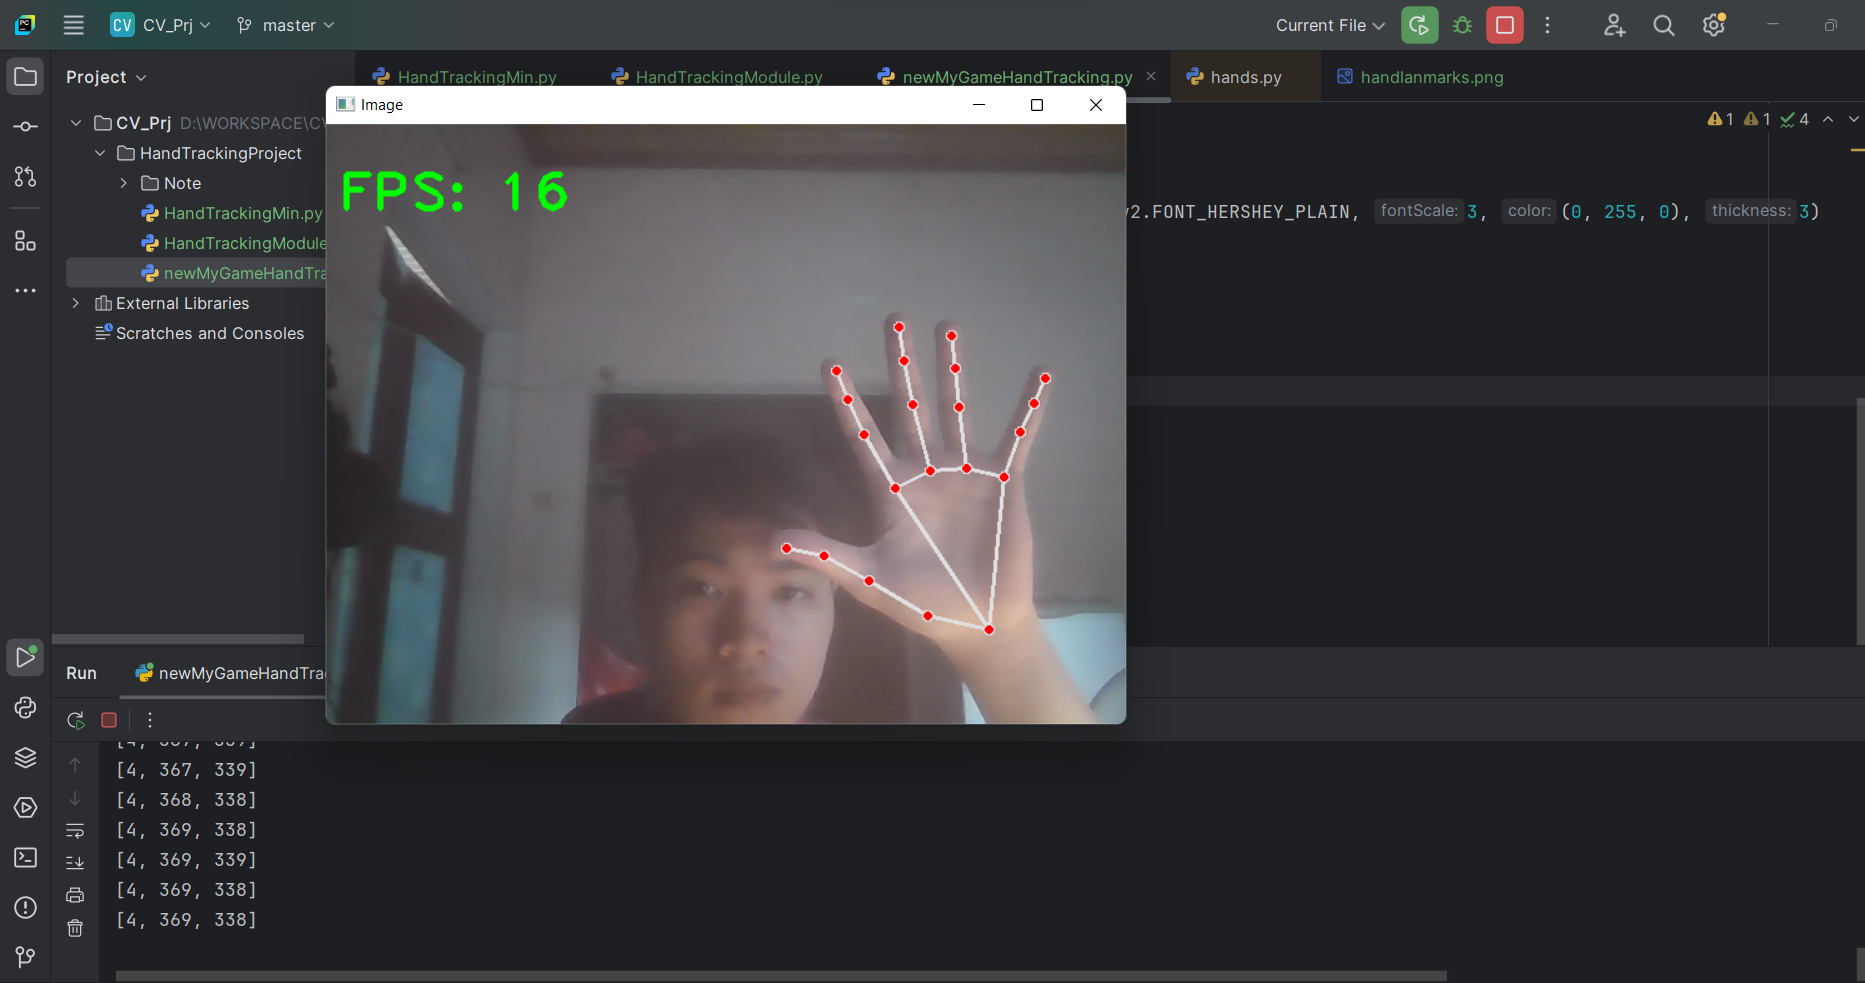Image resolution: width=1865 pixels, height=983 pixels.
Task: Stop process in Run panel toolbar
Action: pyautogui.click(x=109, y=719)
